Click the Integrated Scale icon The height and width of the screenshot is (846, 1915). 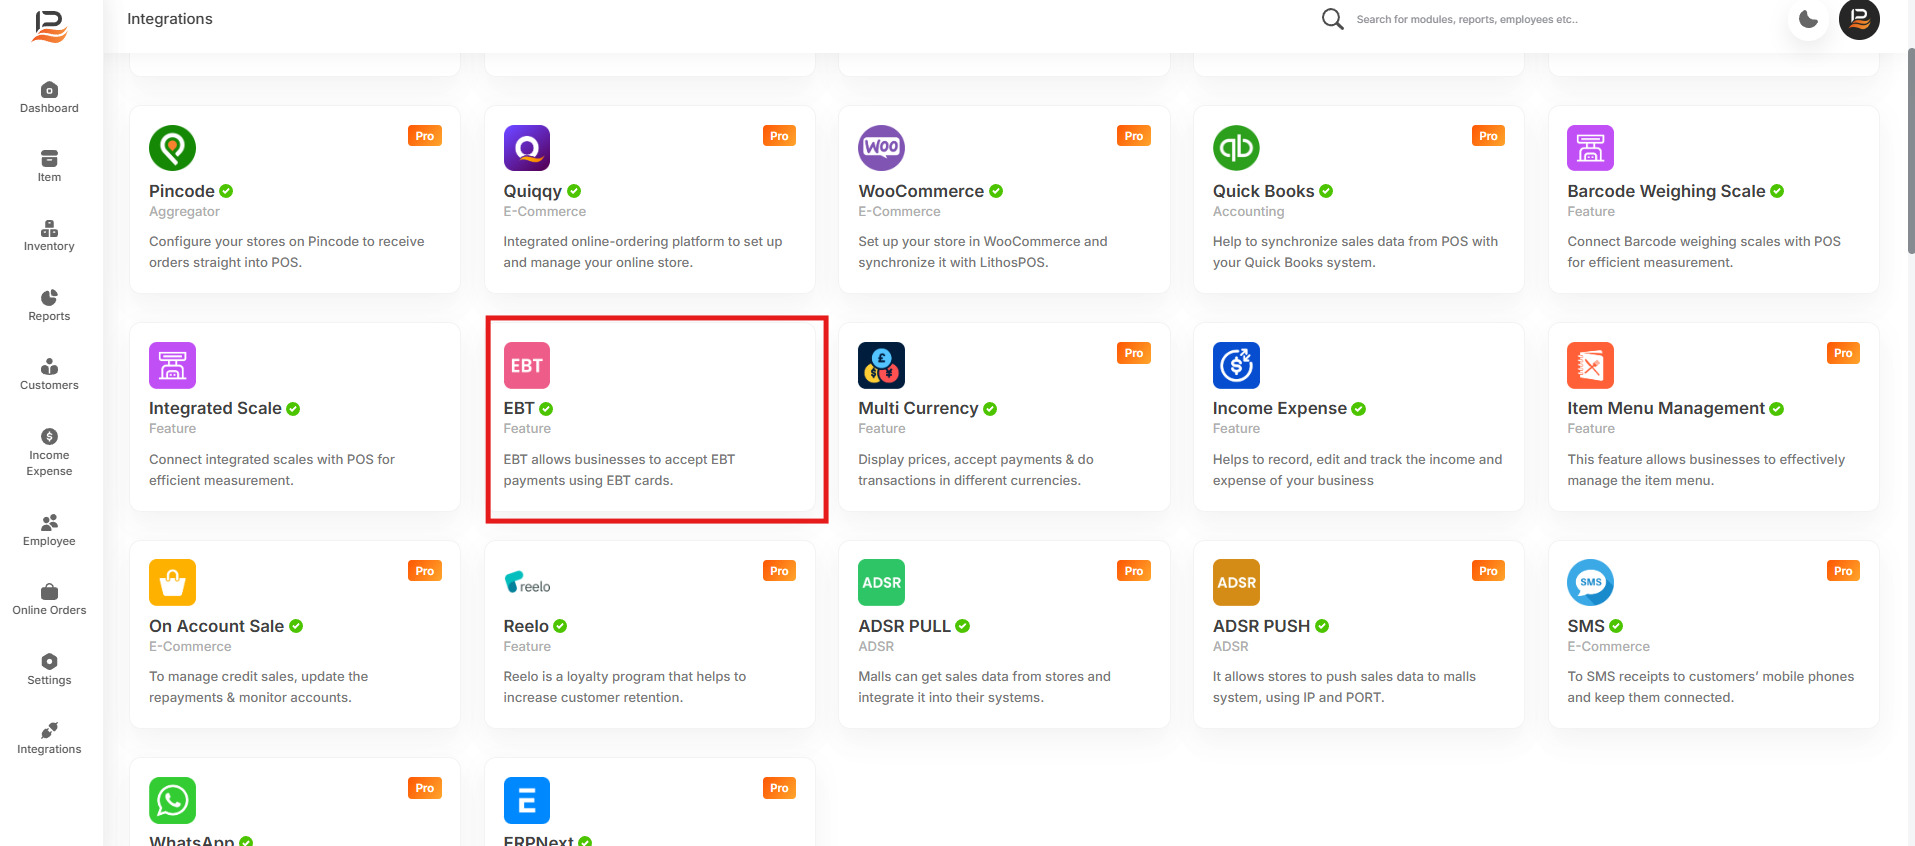[x=172, y=365]
